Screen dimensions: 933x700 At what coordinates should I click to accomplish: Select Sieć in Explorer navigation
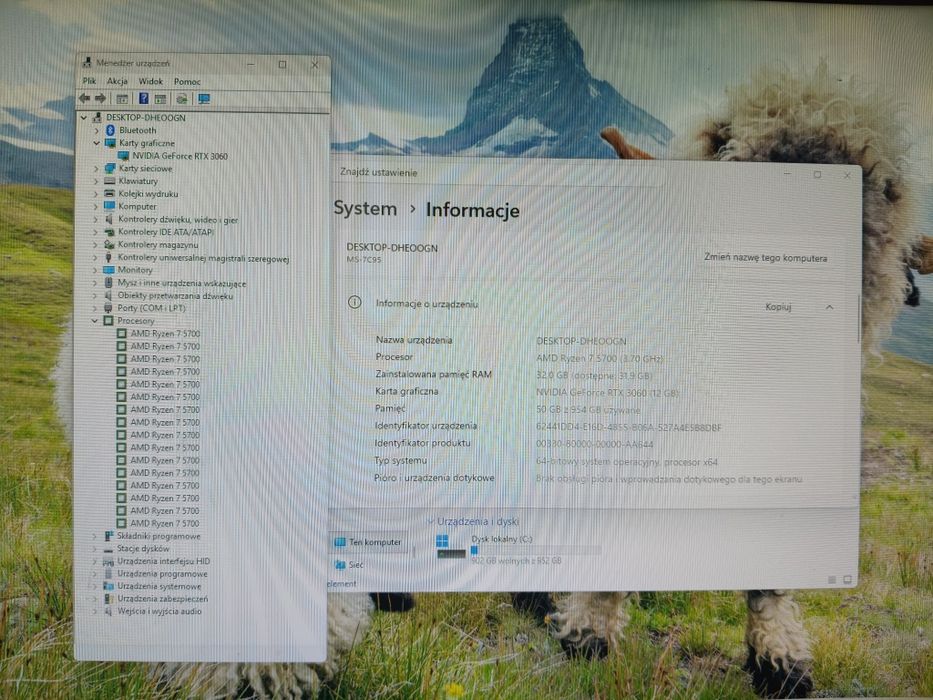pyautogui.click(x=356, y=565)
